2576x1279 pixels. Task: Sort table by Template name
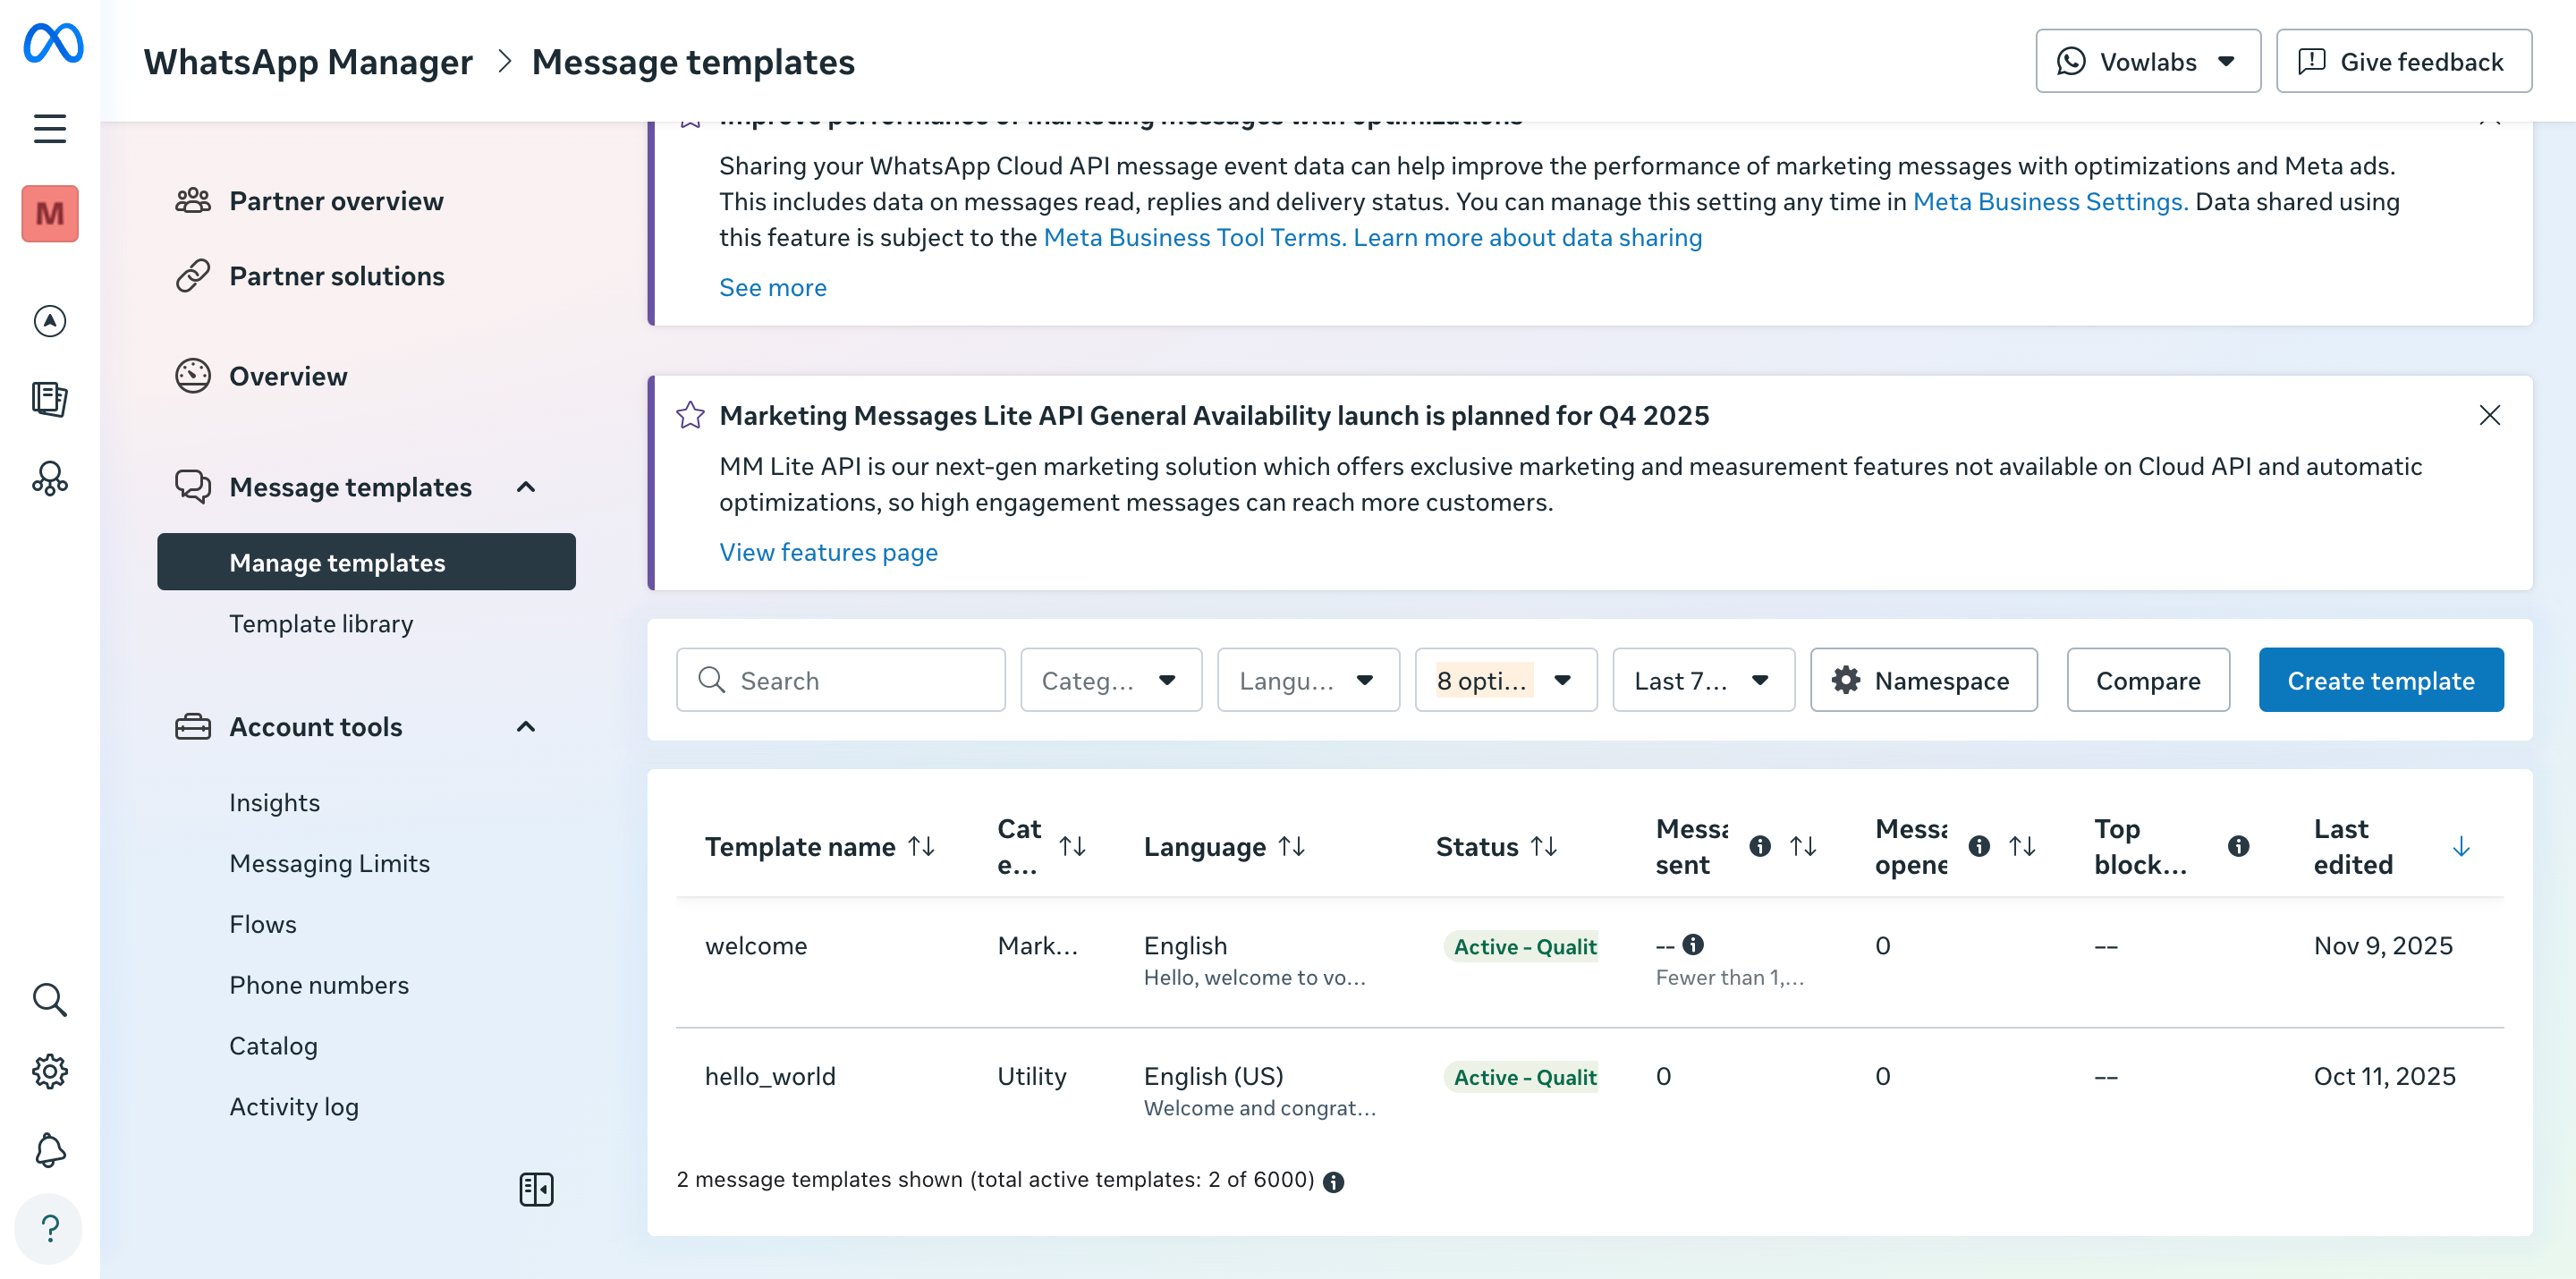tap(921, 846)
